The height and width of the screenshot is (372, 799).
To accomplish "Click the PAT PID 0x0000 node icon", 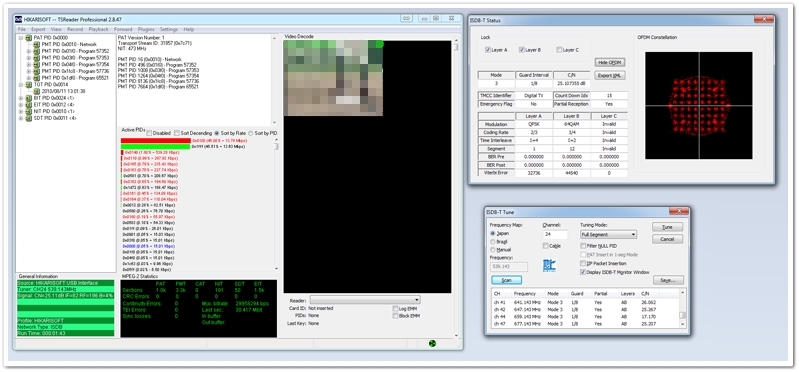I will pos(29,38).
